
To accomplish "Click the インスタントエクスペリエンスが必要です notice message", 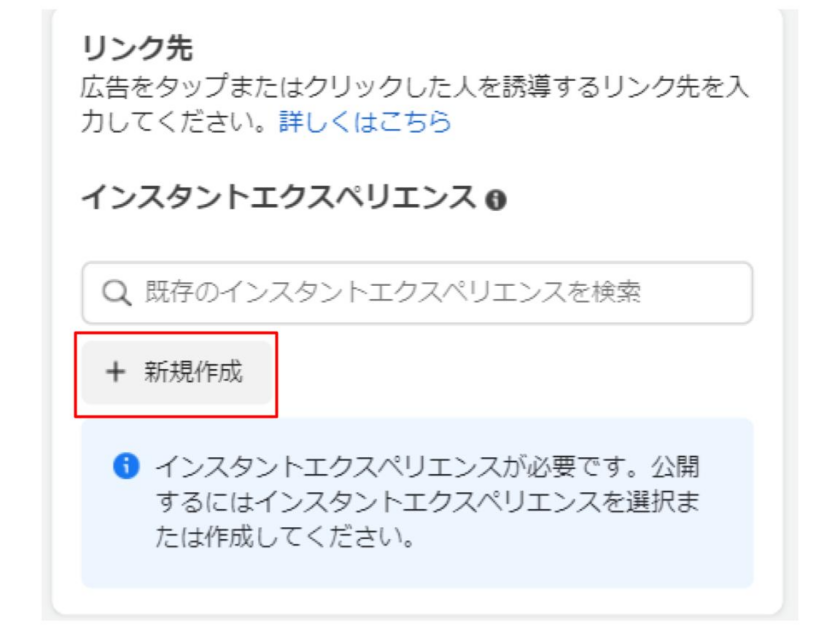I will tap(428, 502).
